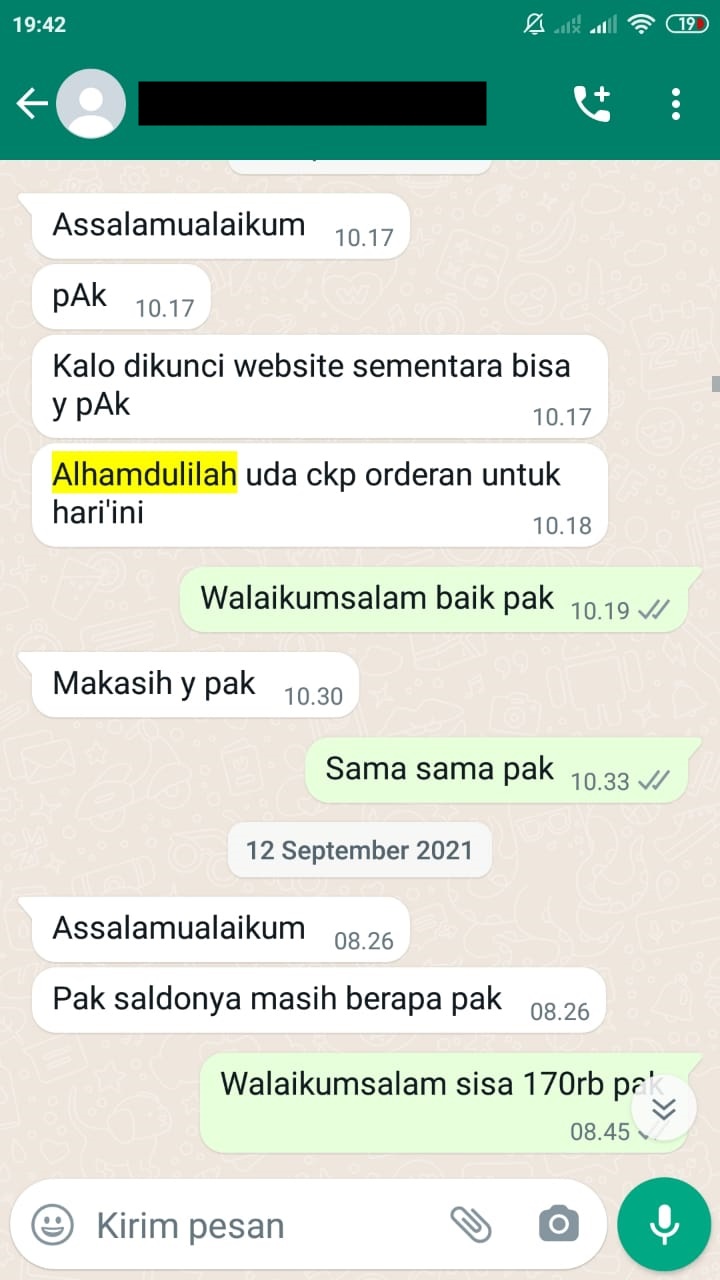Image resolution: width=720 pixels, height=1280 pixels.
Task: Tap double check marks on Sama sama pak
Action: [654, 781]
